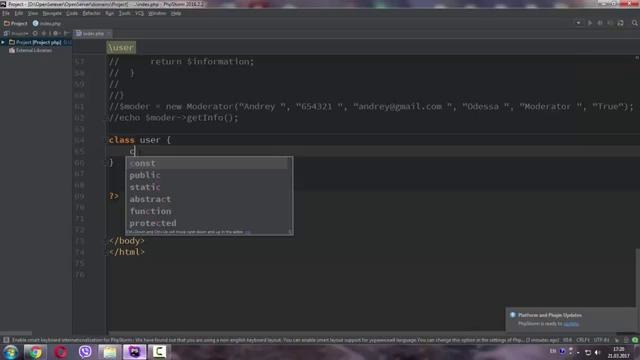
Task: Click the line:column indicator in status bar
Action: (x=568, y=340)
